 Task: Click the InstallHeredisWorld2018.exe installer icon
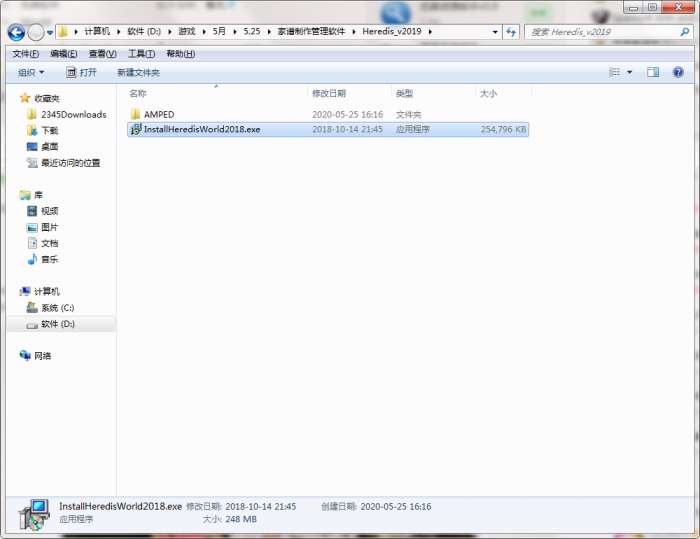pyautogui.click(x=136, y=129)
